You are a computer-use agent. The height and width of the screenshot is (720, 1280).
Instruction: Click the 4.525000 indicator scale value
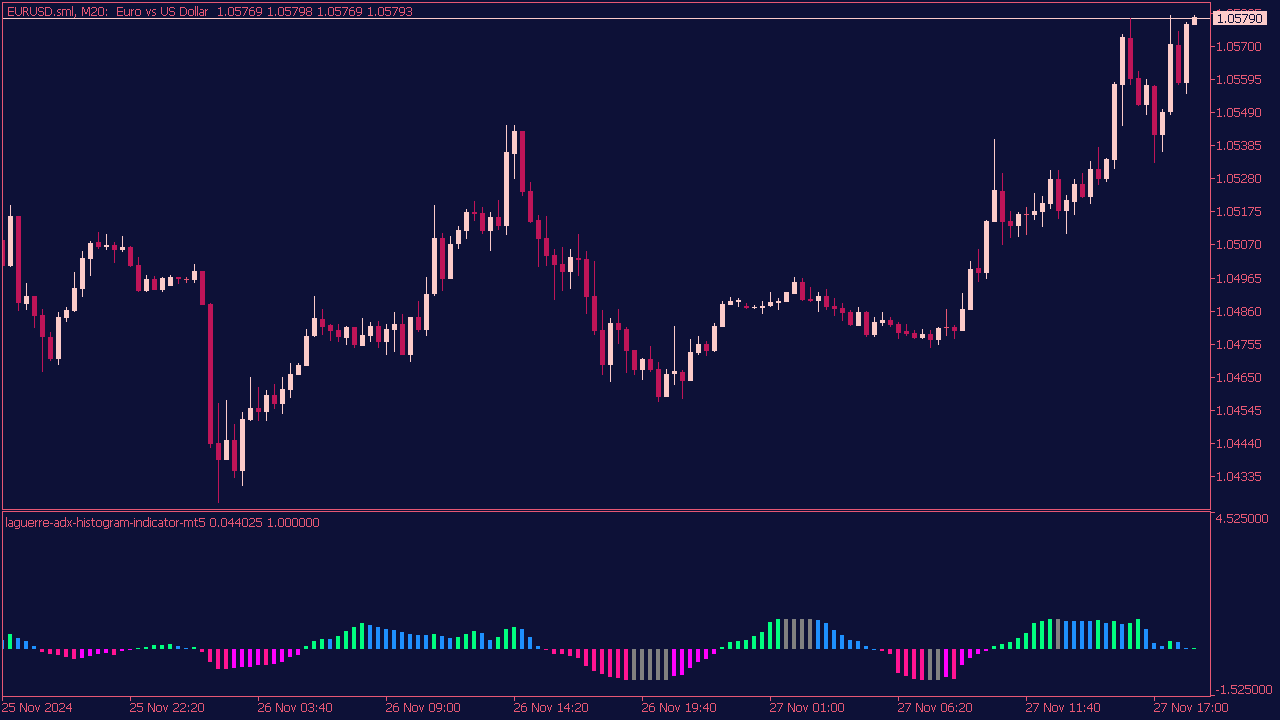[1241, 518]
